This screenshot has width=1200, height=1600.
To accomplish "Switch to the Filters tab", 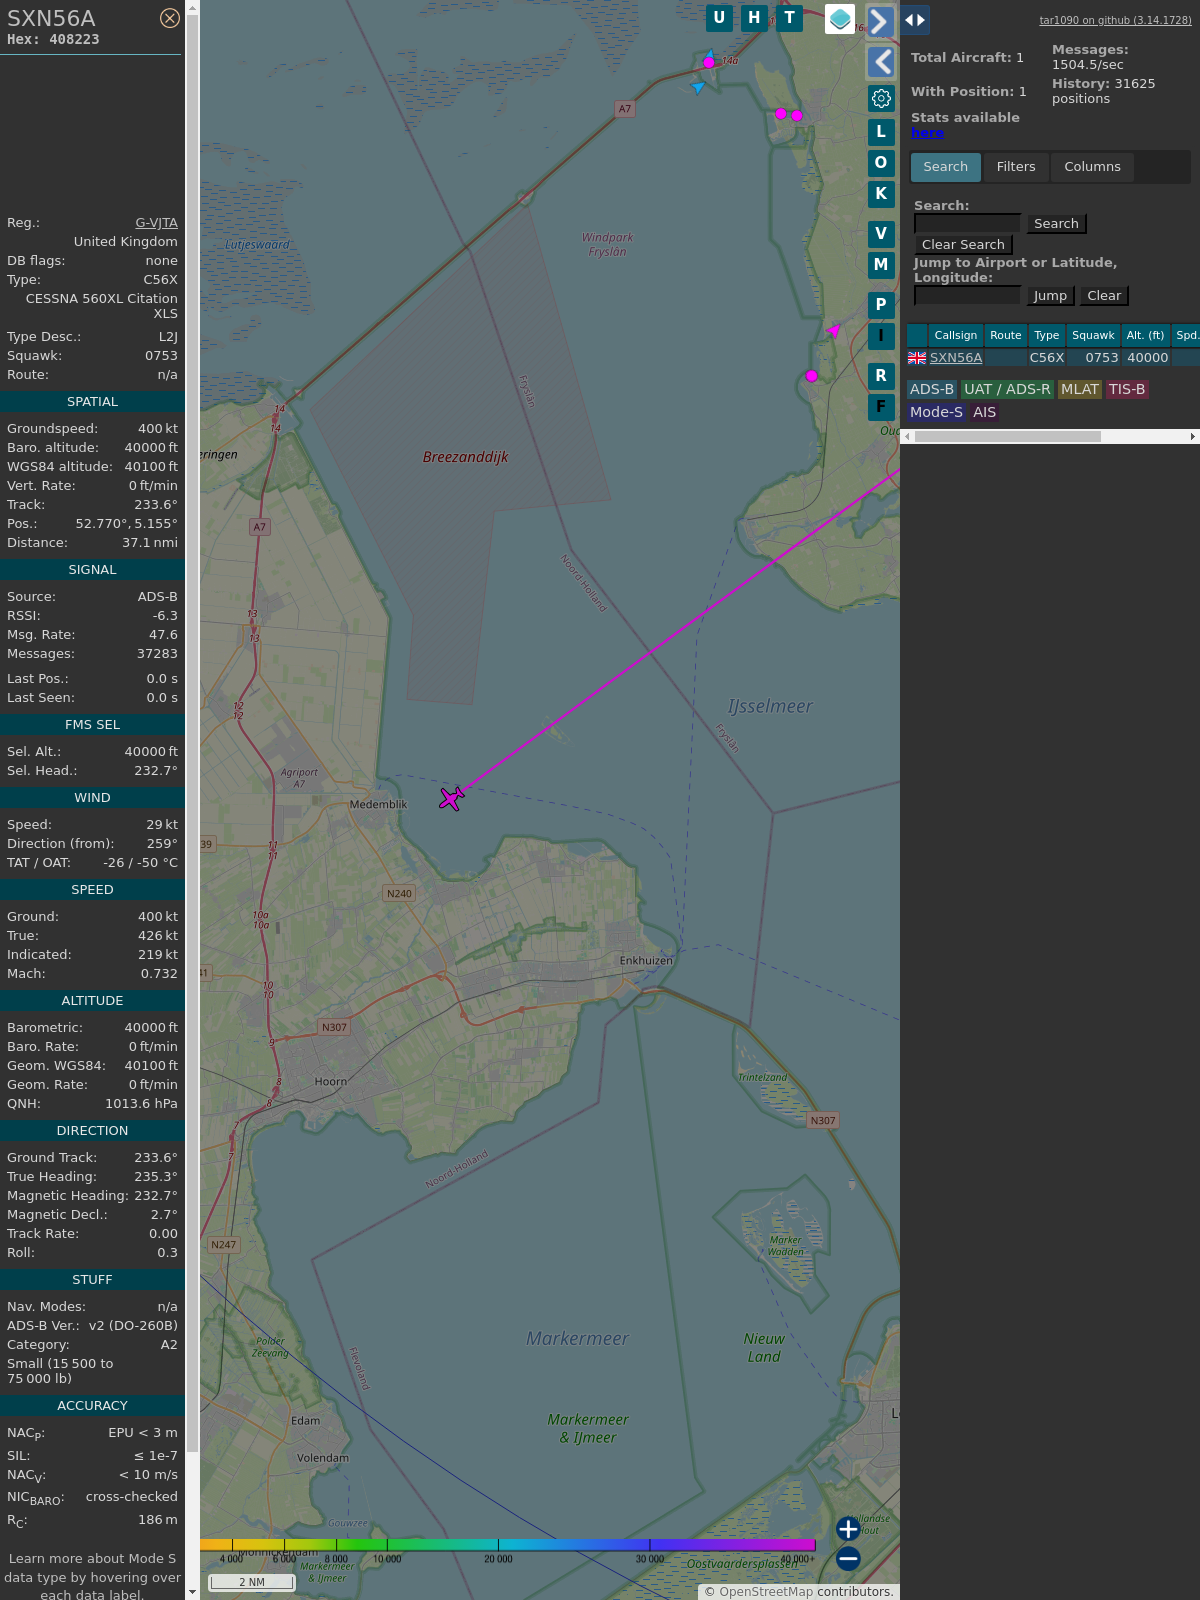I will [x=1016, y=167].
